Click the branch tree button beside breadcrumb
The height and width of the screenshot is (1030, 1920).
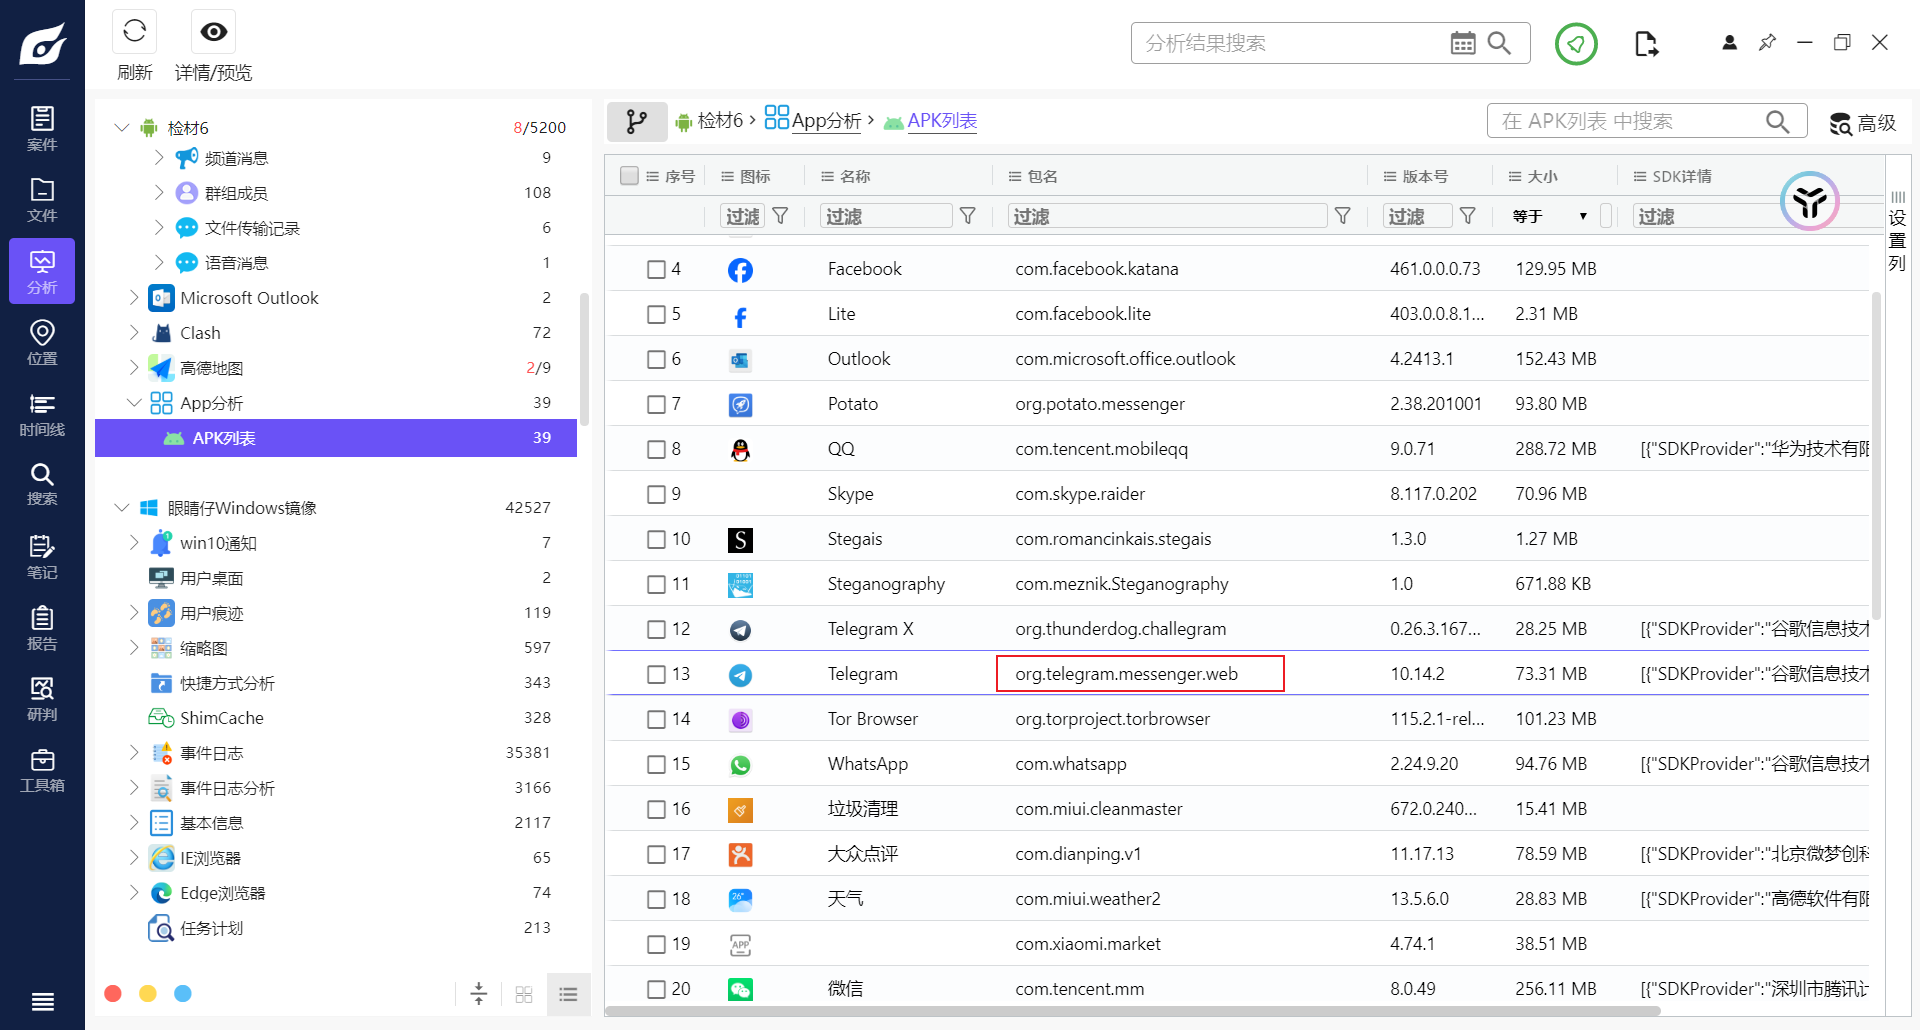(x=636, y=121)
